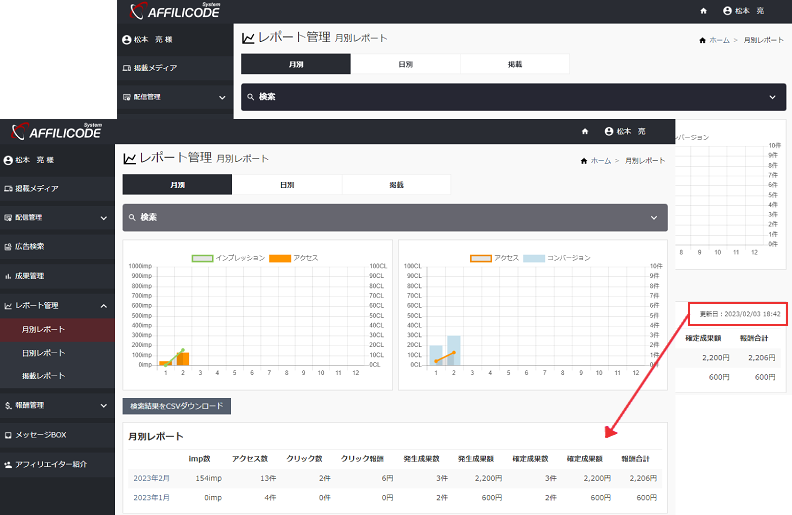The image size is (792, 515).
Task: Expand the front window's 検索 panel chevron
Action: (654, 217)
